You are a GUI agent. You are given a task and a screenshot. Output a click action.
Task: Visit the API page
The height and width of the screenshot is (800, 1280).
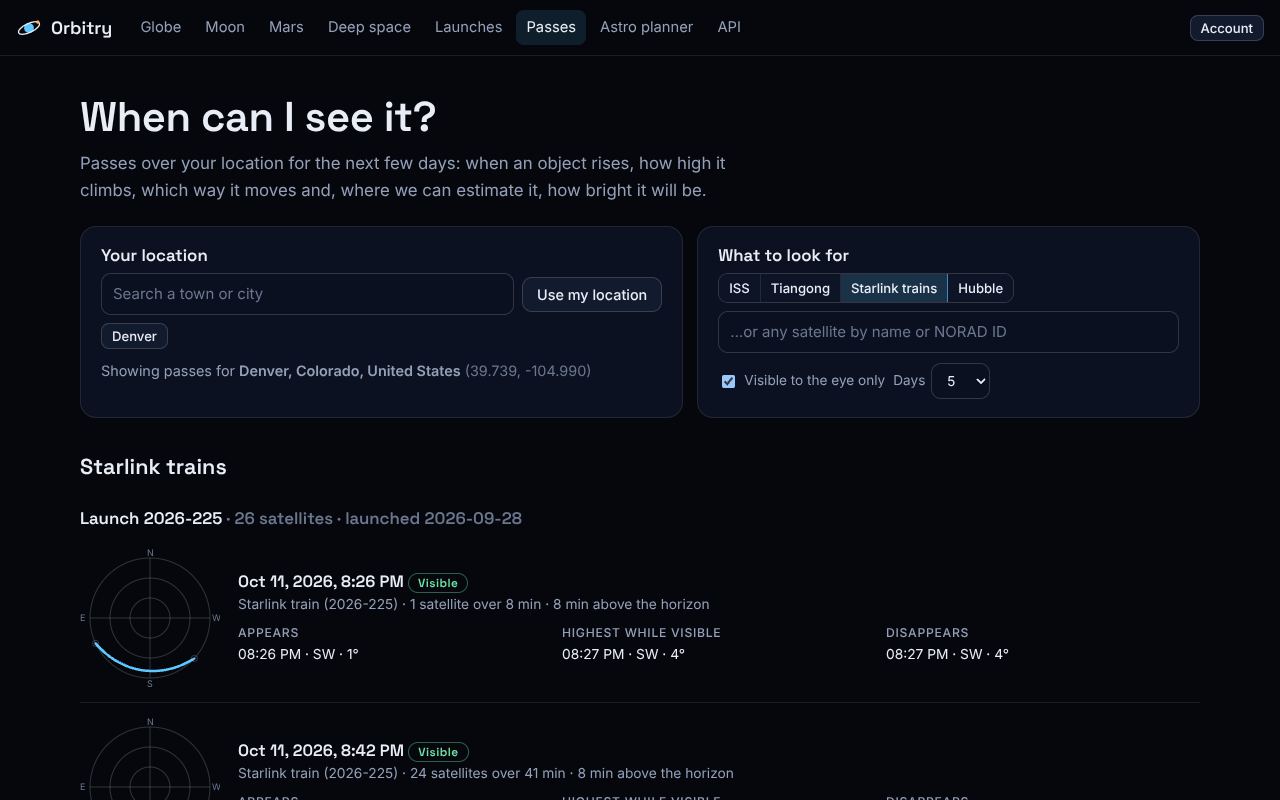729,27
